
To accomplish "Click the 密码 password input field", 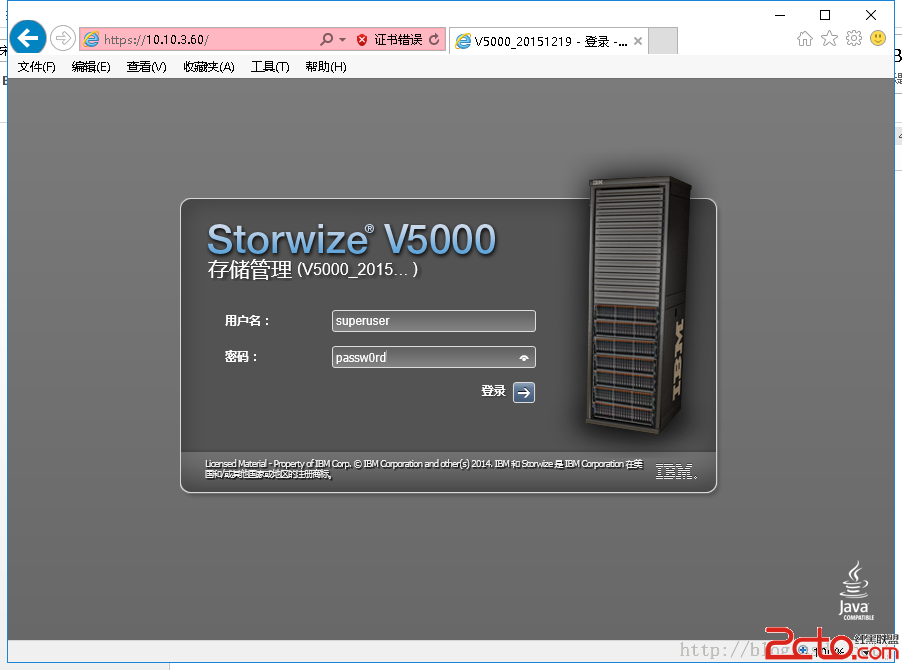I will (434, 357).
